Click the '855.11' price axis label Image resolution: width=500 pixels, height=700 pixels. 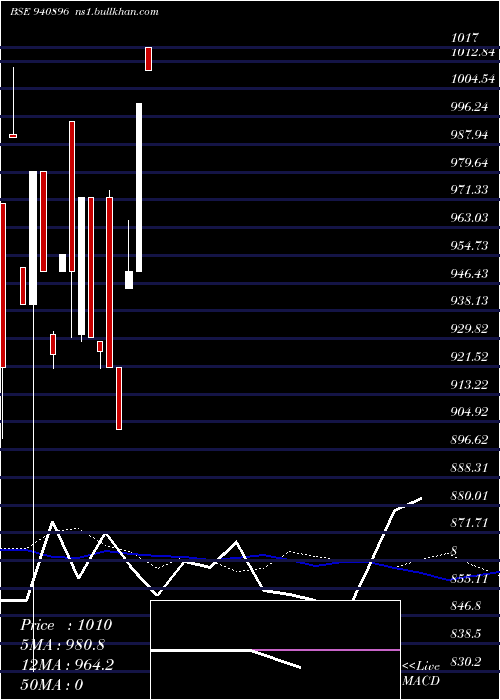click(x=470, y=579)
